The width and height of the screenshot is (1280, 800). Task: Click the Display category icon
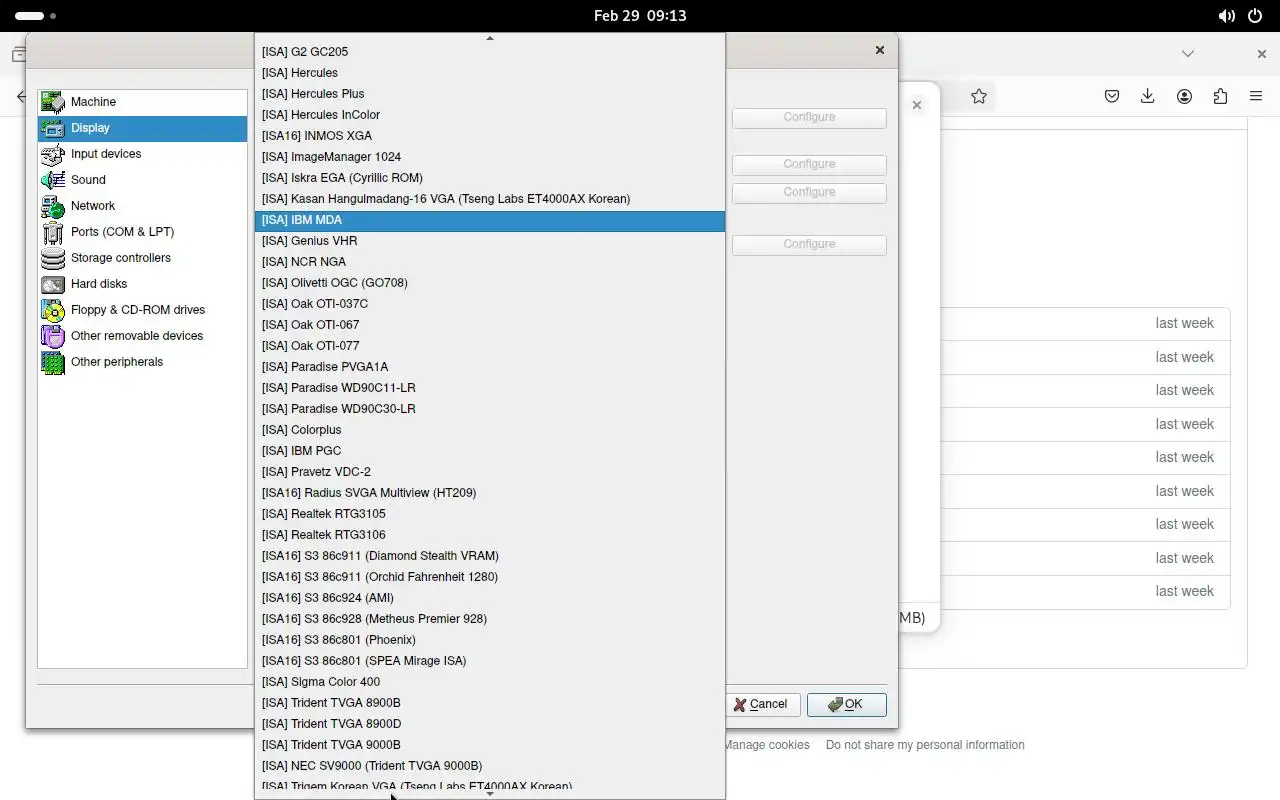53,128
